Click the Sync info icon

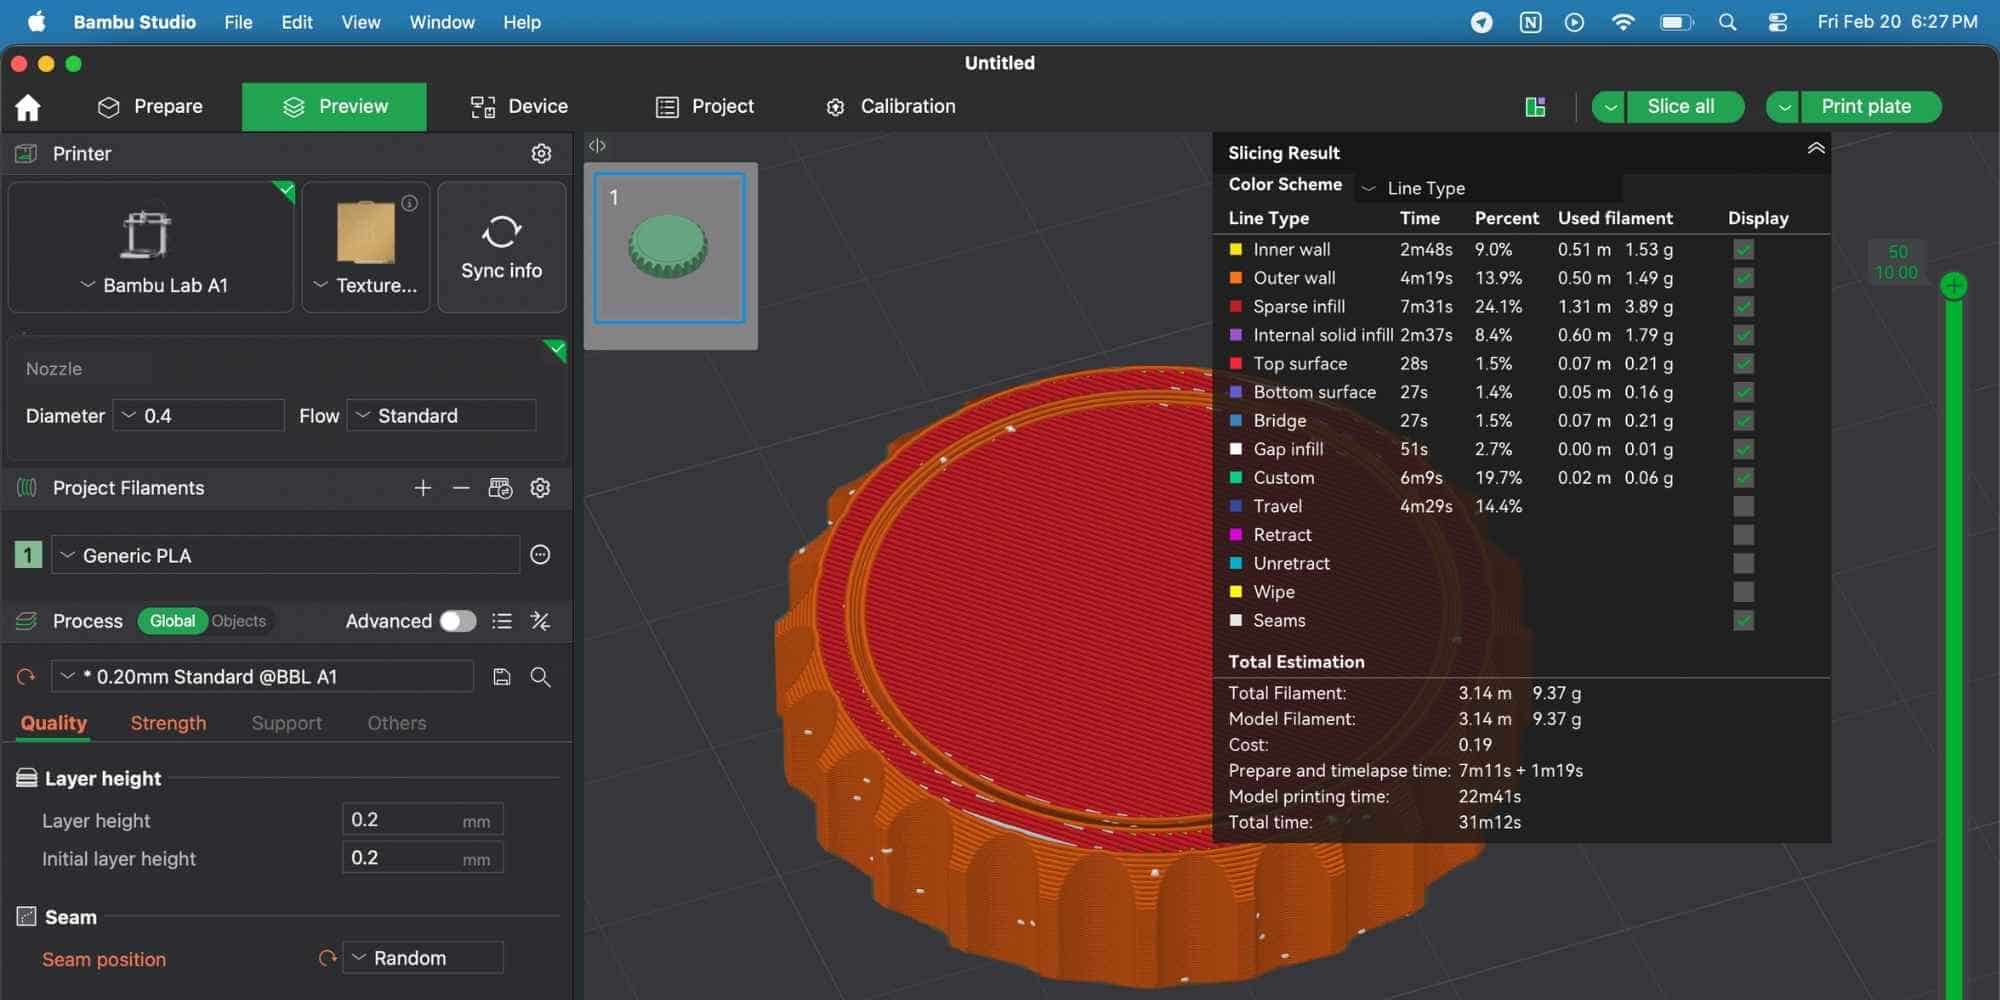point(501,233)
